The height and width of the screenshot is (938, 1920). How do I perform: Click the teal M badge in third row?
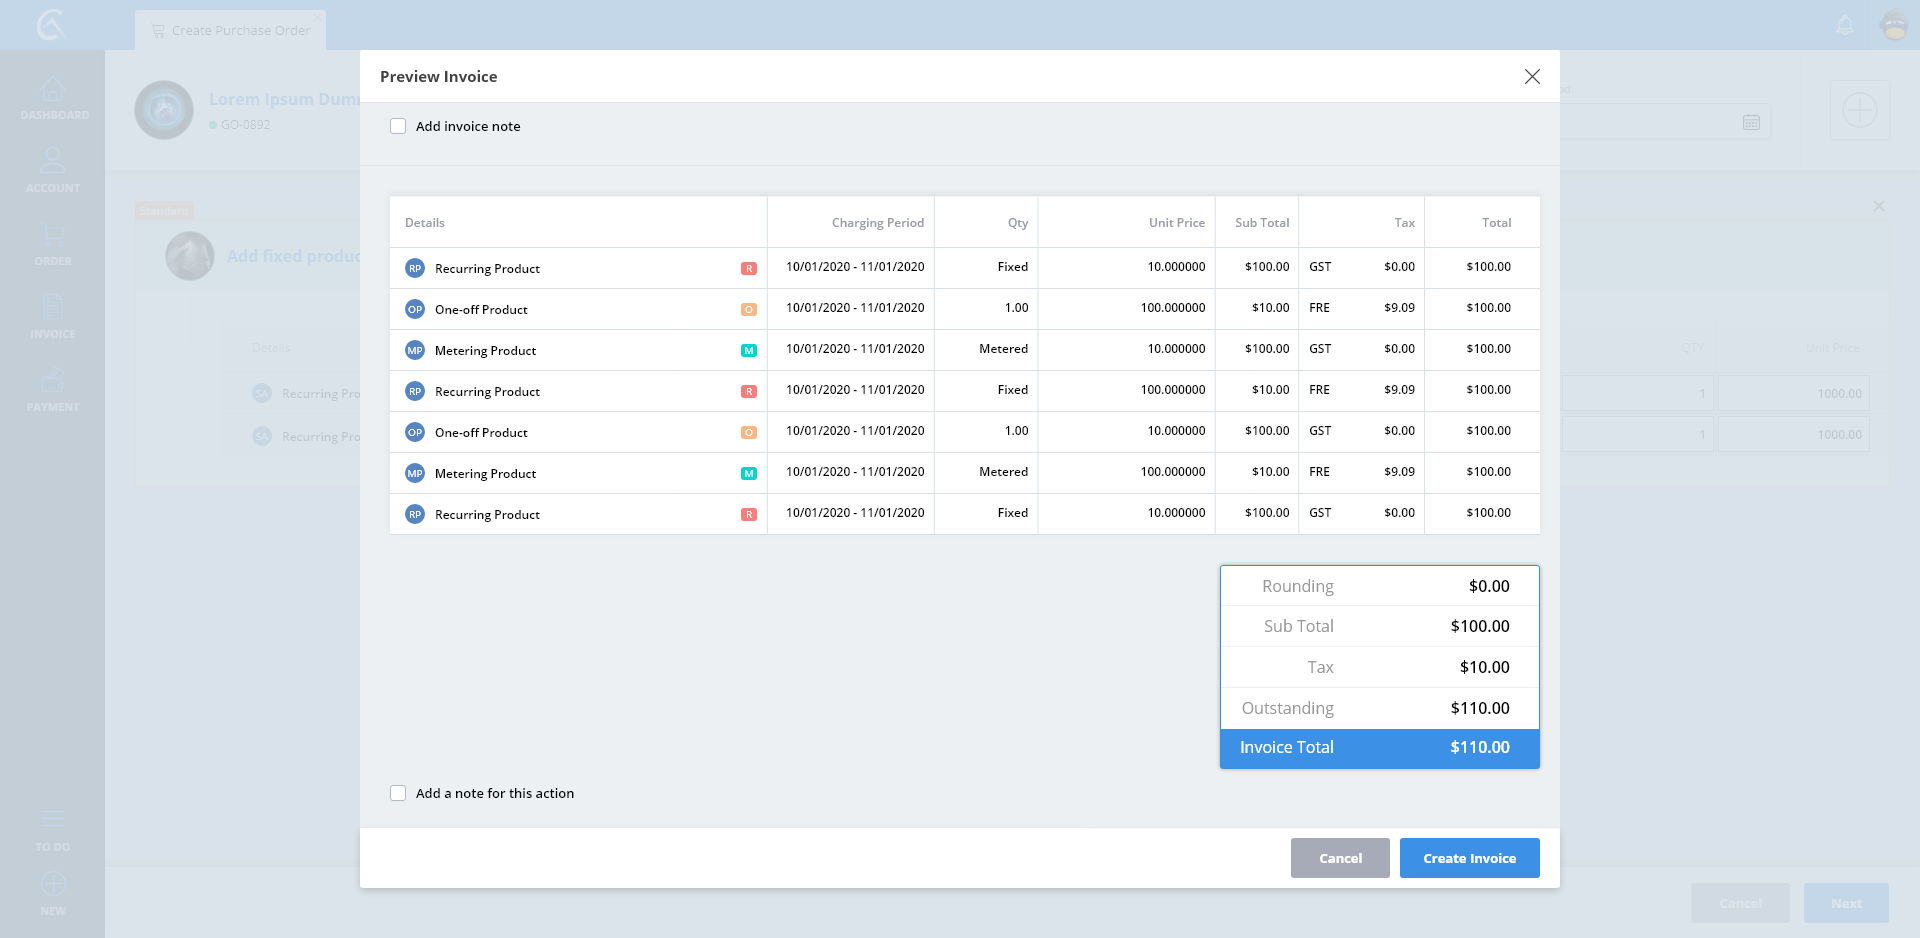(748, 350)
